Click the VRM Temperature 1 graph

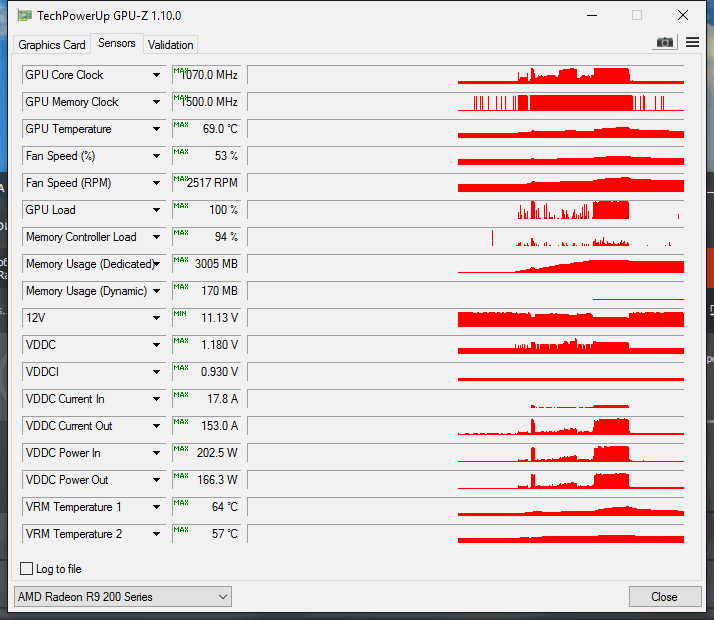(x=466, y=507)
